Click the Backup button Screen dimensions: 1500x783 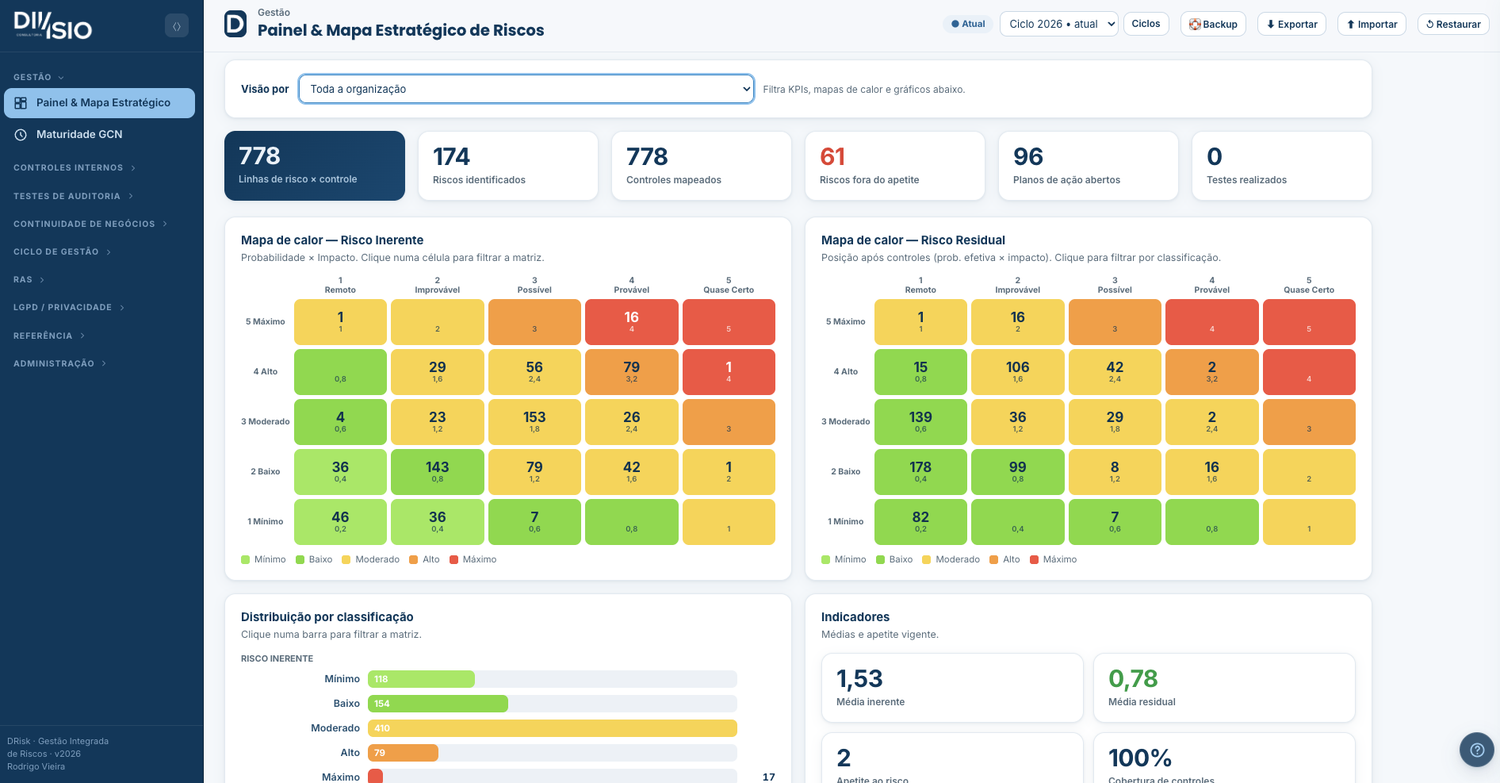click(1213, 24)
